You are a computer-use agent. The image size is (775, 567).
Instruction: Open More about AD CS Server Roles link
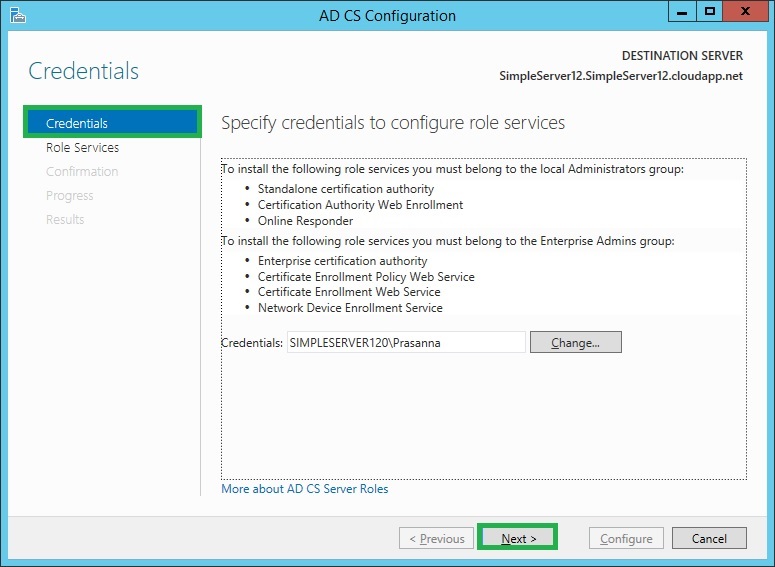click(x=305, y=489)
